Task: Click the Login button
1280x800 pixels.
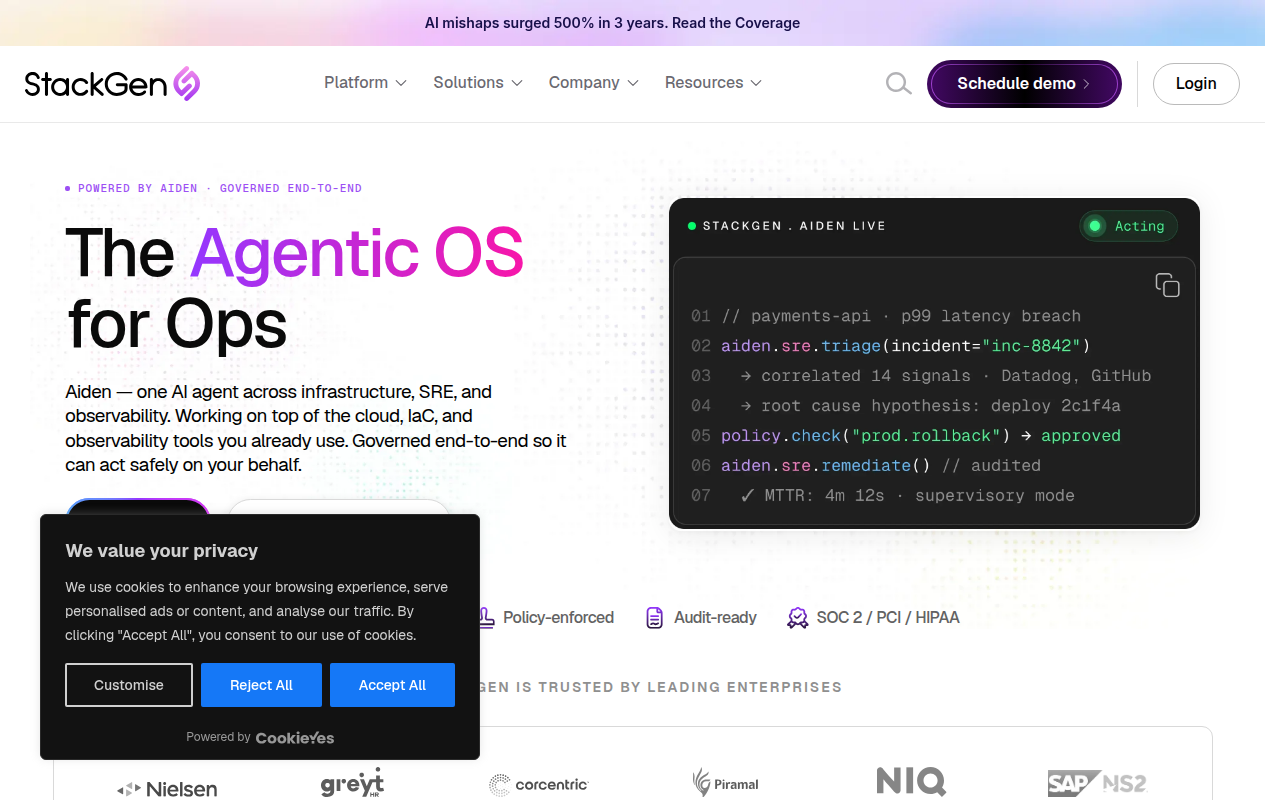Action: click(x=1196, y=84)
